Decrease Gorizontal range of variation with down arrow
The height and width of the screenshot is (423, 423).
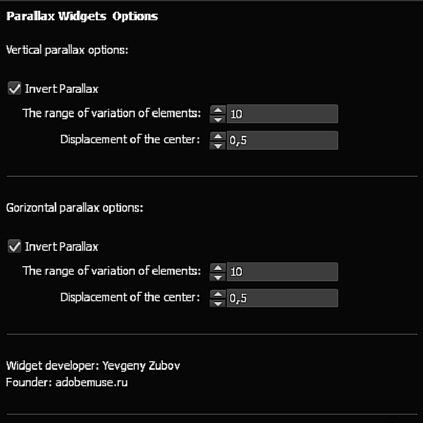(218, 276)
